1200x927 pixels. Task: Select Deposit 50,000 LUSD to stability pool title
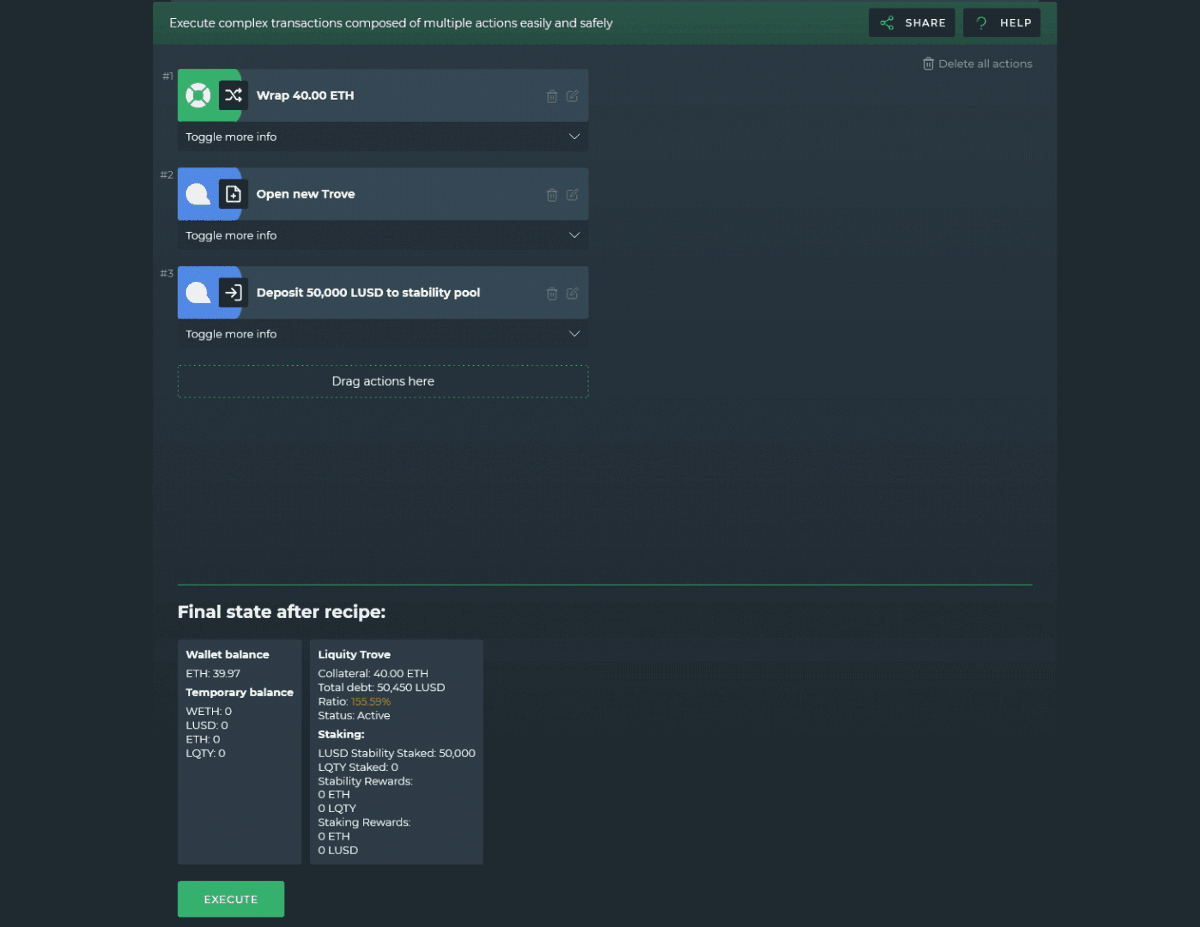[368, 294]
